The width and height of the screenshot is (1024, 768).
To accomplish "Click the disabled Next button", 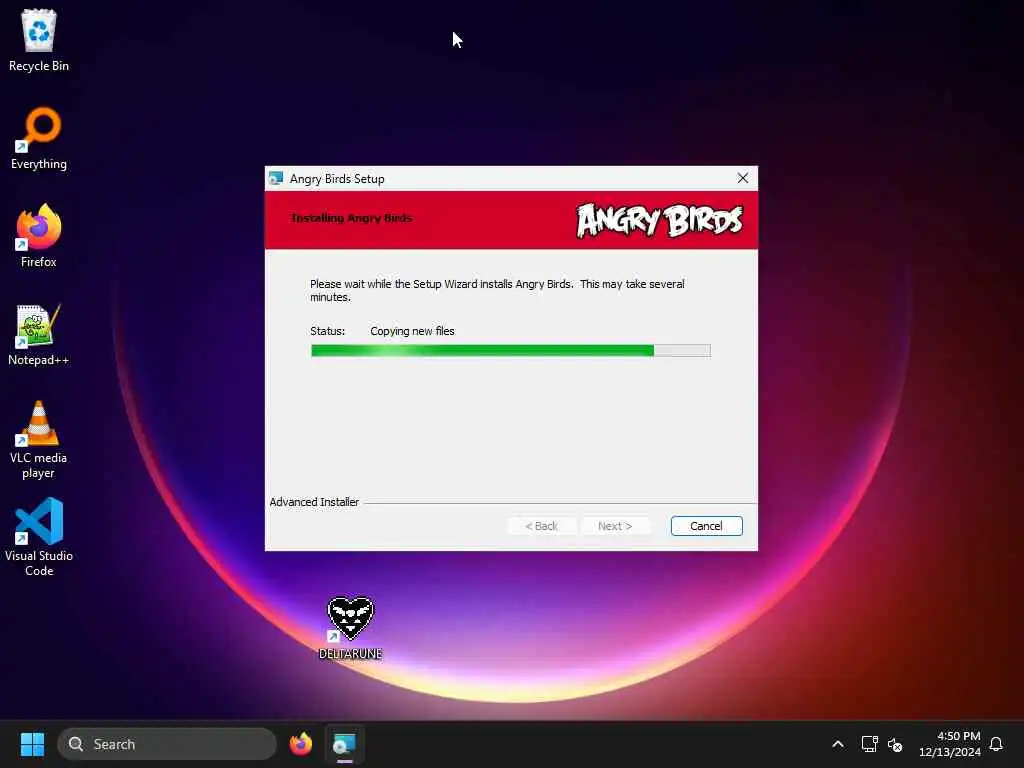I will 615,526.
